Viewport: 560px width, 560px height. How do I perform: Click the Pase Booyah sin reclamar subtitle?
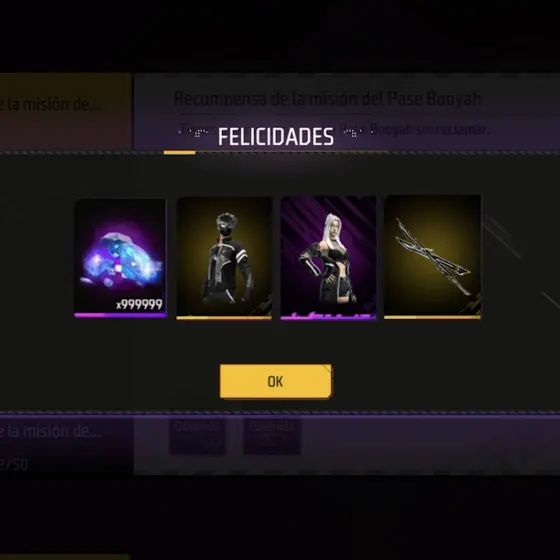pos(412,129)
